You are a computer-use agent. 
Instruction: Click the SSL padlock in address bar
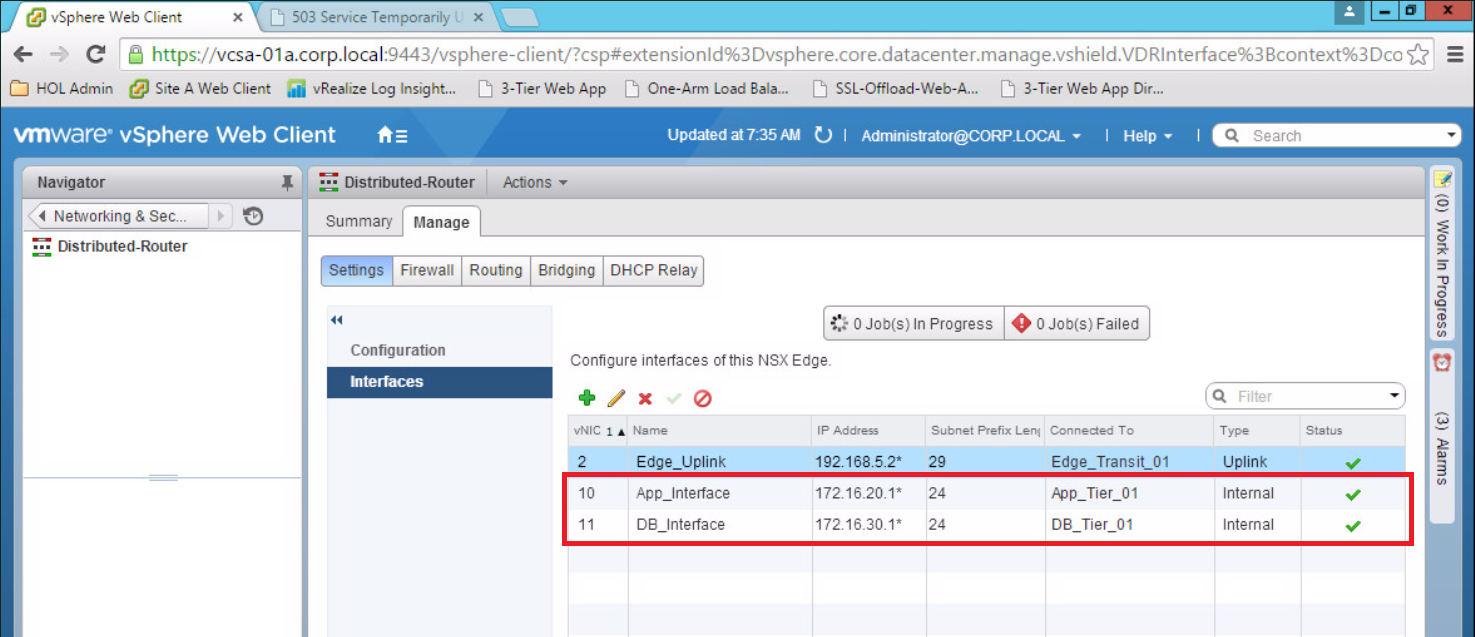tap(137, 54)
